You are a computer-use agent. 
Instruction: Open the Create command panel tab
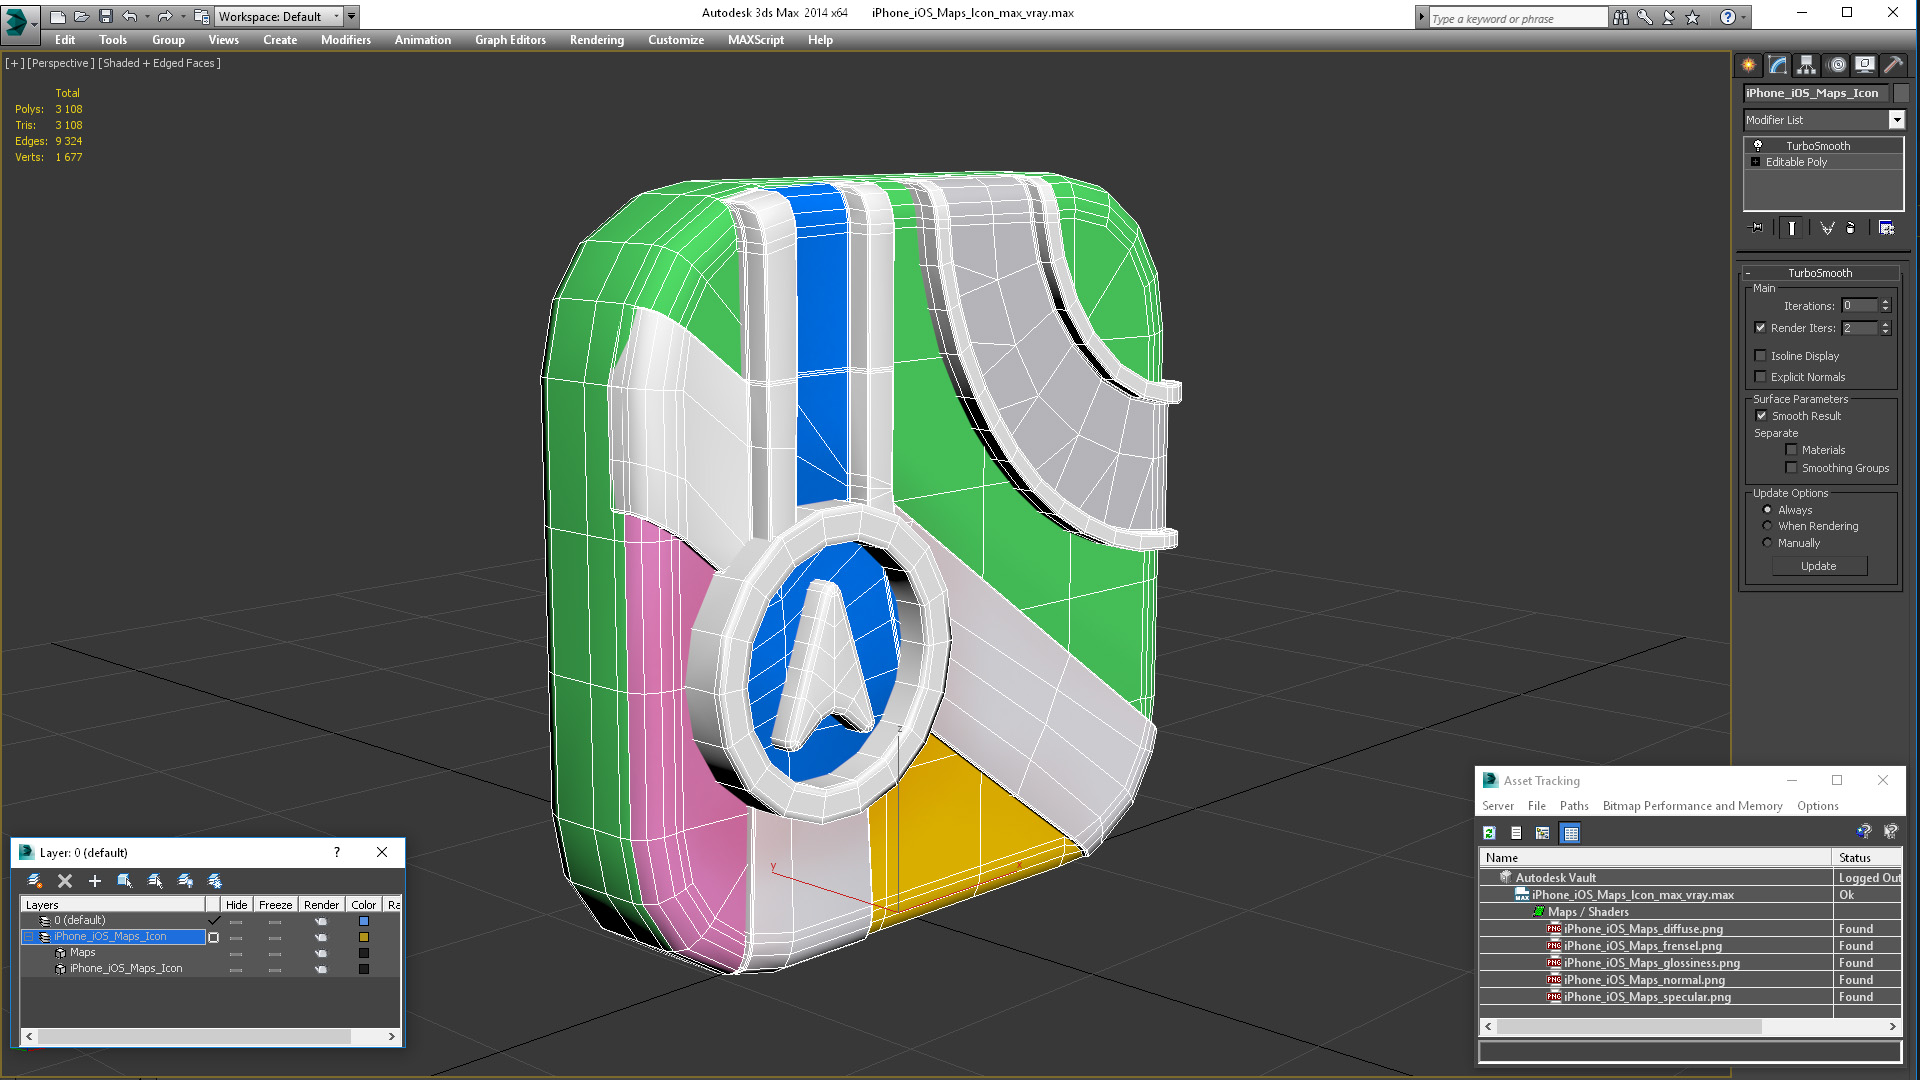coord(1748,65)
